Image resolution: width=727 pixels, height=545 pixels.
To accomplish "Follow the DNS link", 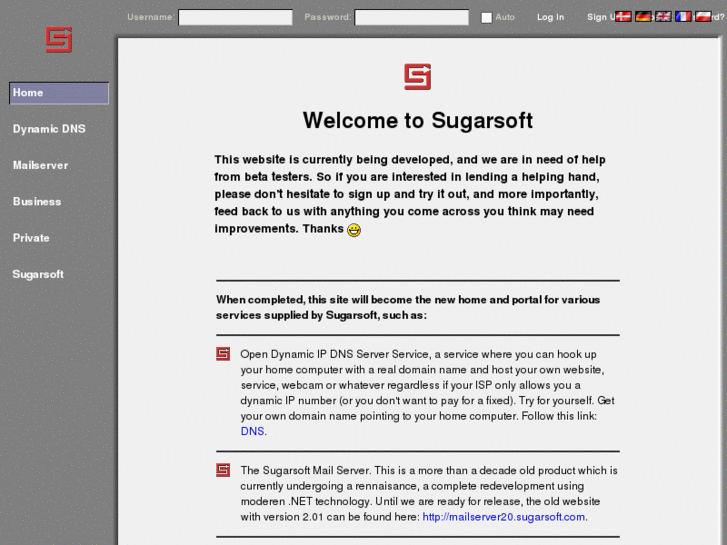I will coord(252,431).
